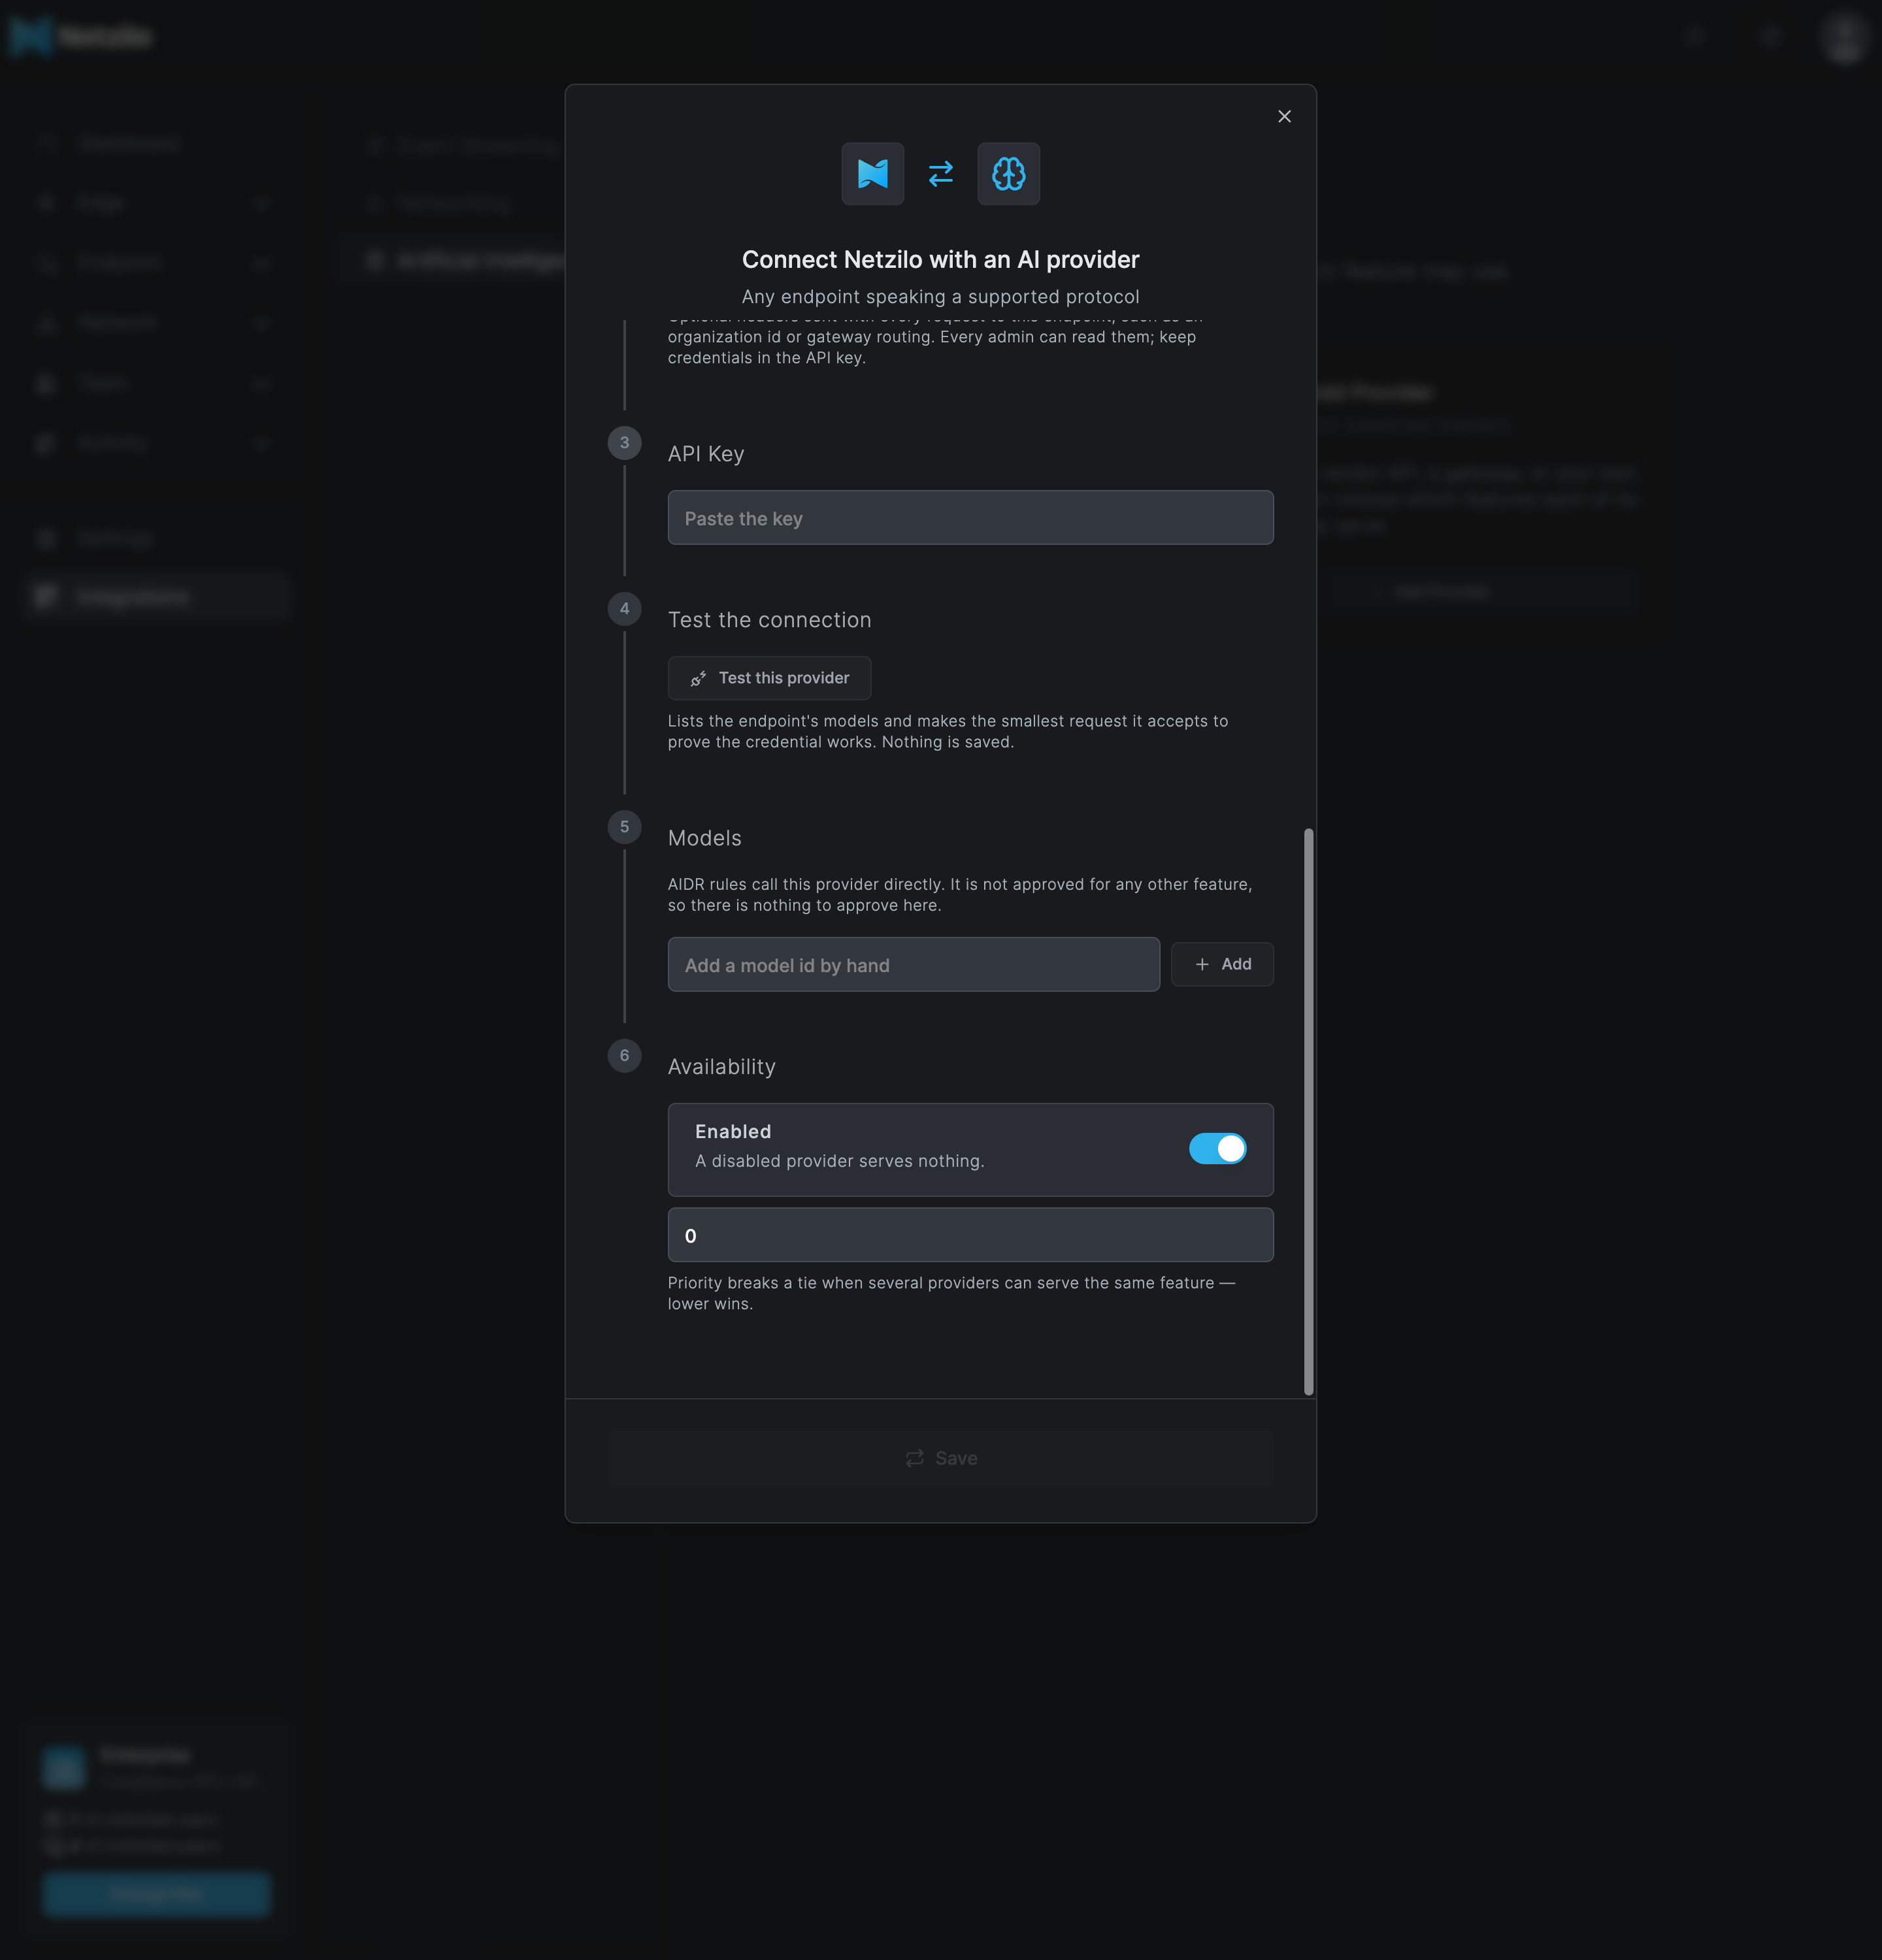Screen dimensions: 1882x1960
Task: Focus the Add a model id field
Action: (x=913, y=965)
